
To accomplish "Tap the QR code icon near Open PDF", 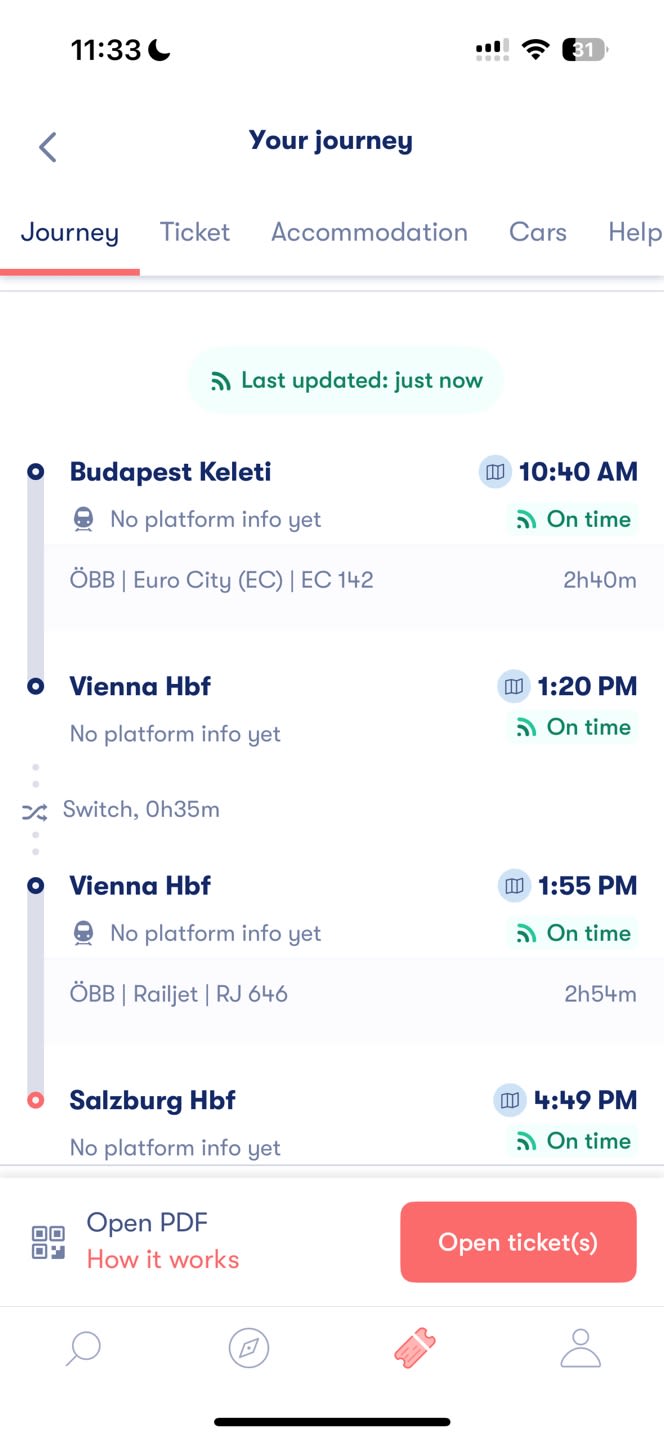I will pyautogui.click(x=48, y=1242).
